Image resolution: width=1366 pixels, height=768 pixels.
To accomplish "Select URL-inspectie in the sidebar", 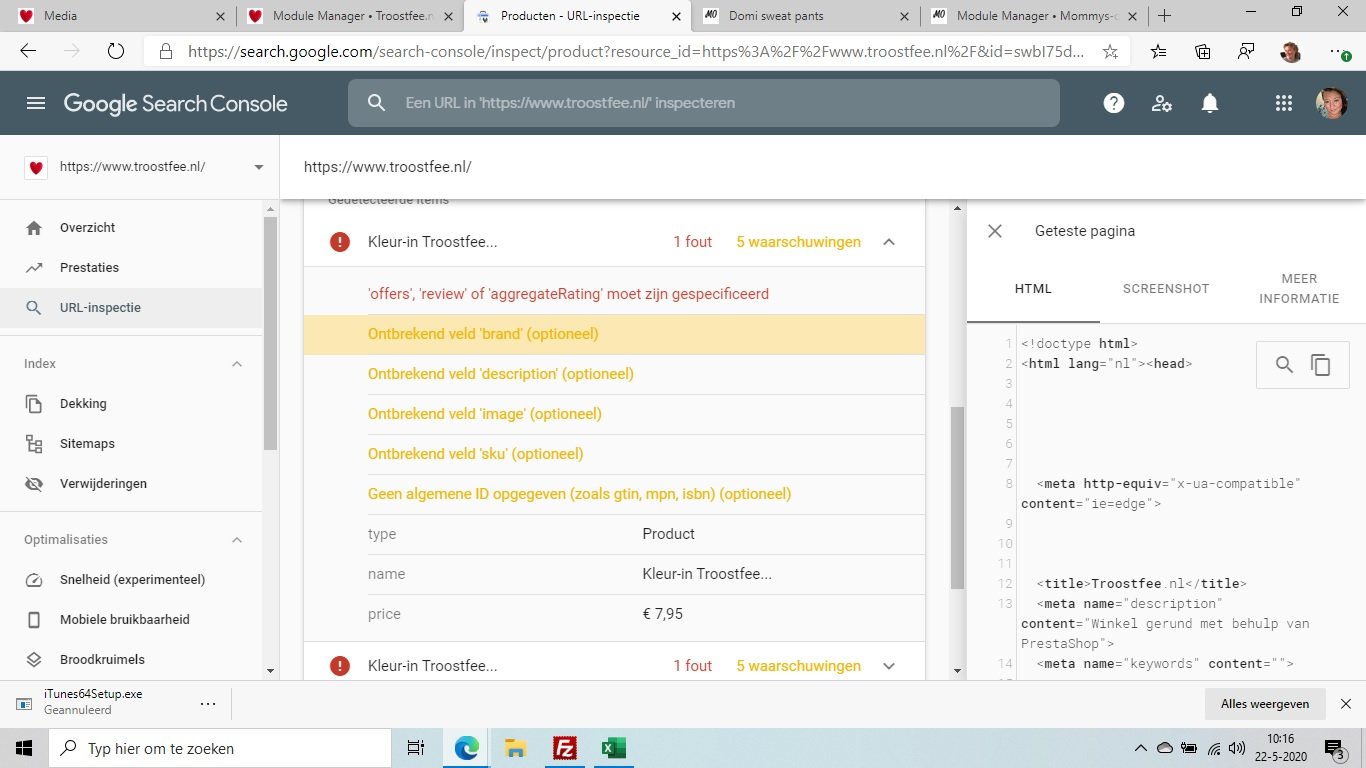I will tap(132, 308).
